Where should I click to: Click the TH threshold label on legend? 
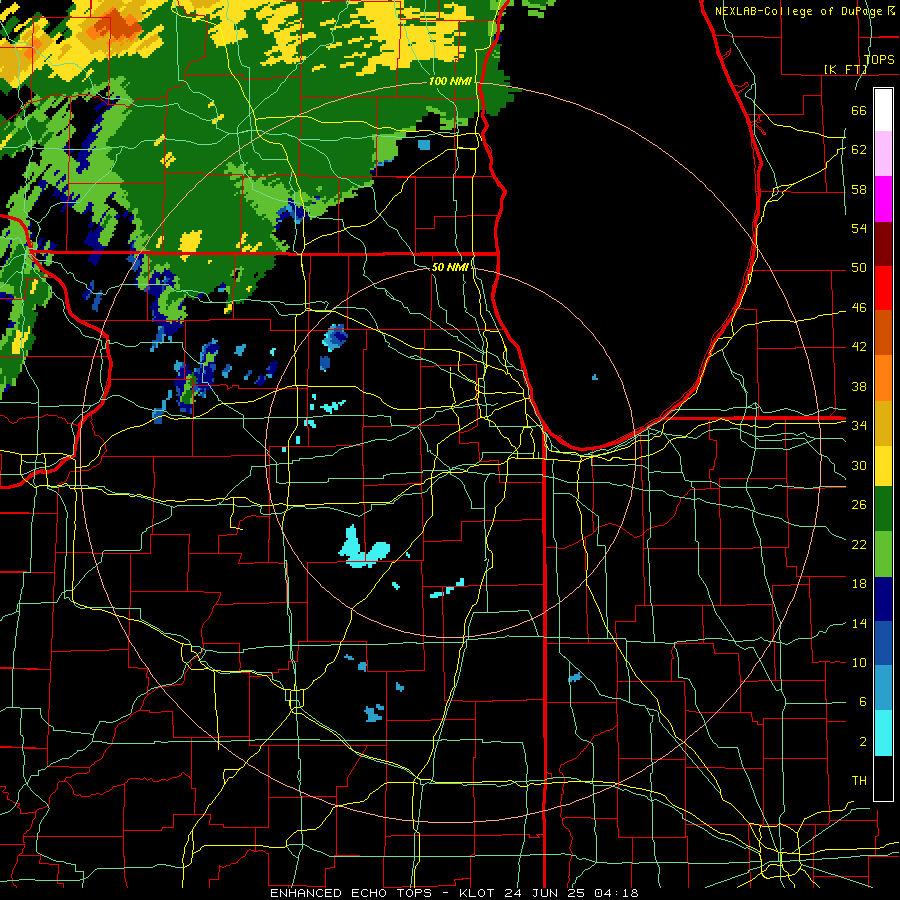[x=859, y=781]
